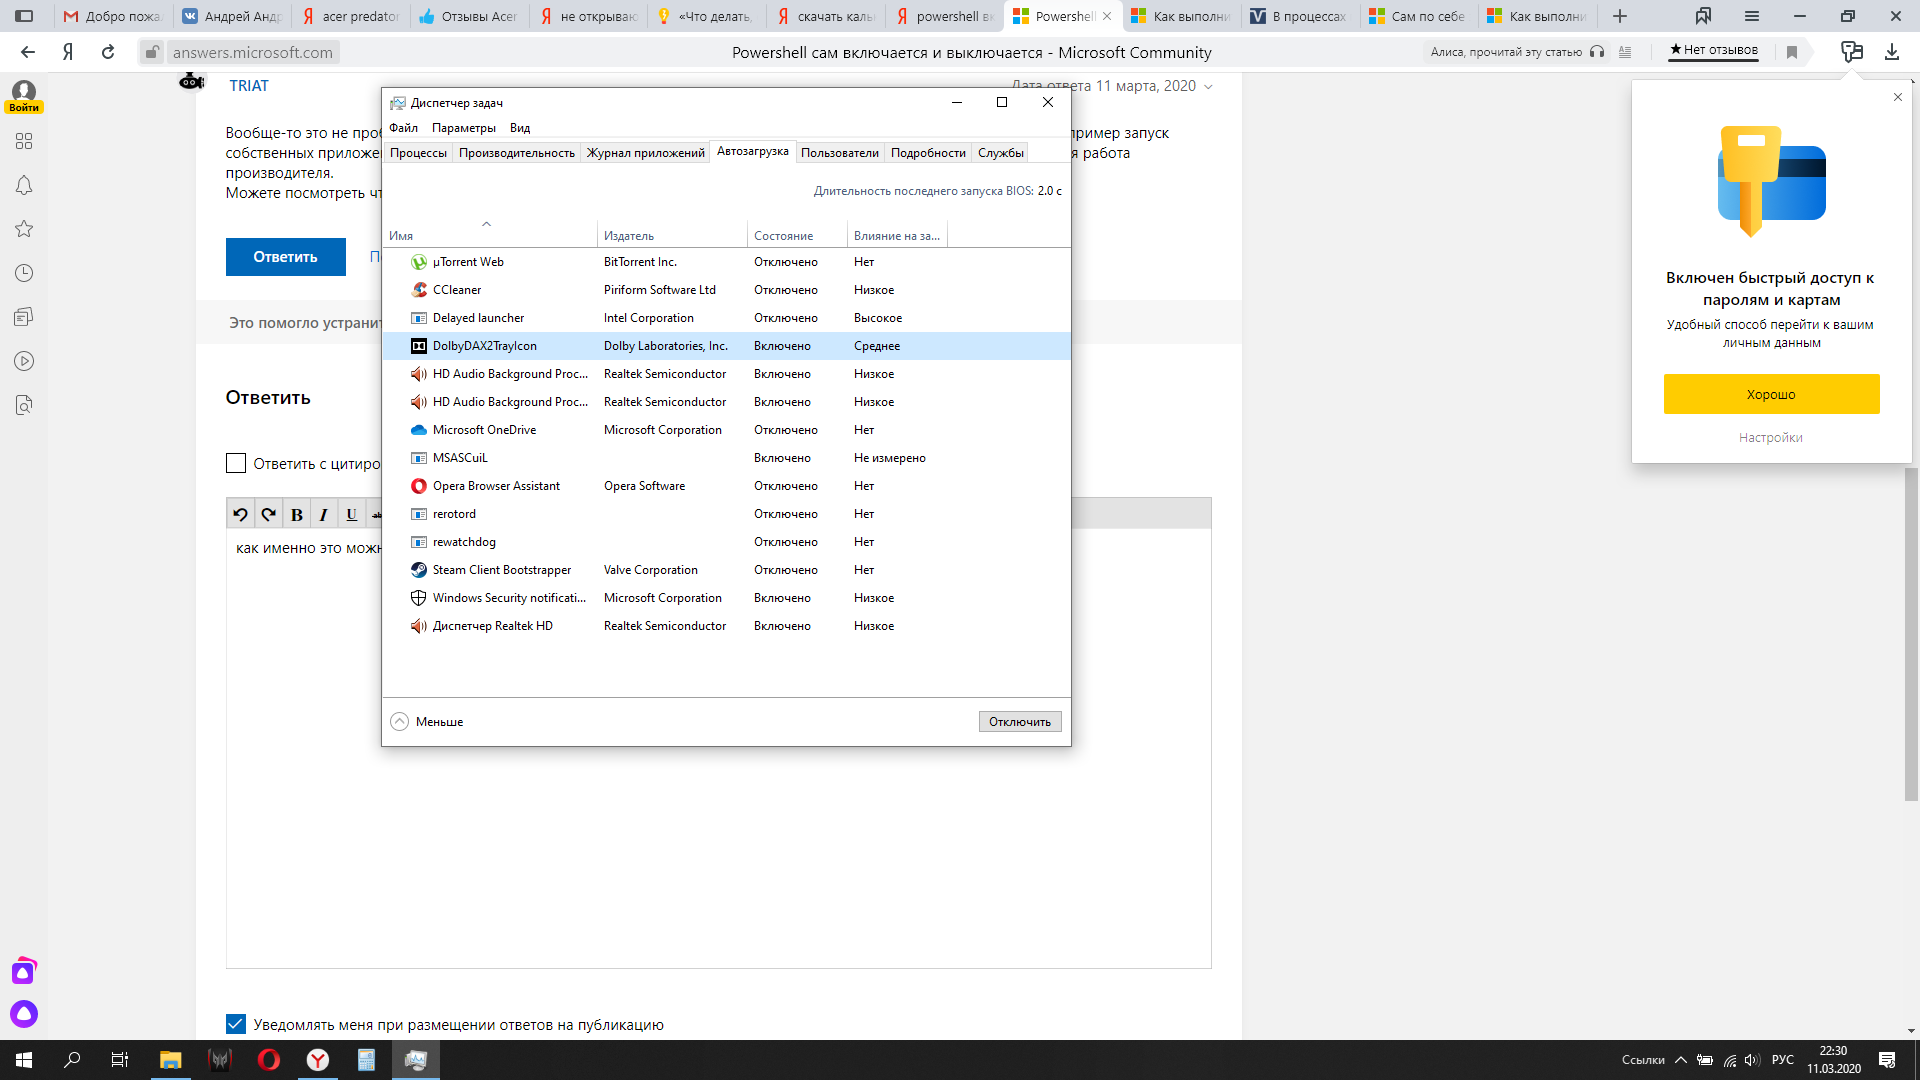
Task: Open notifications bell in browser sidebar
Action: 24,185
